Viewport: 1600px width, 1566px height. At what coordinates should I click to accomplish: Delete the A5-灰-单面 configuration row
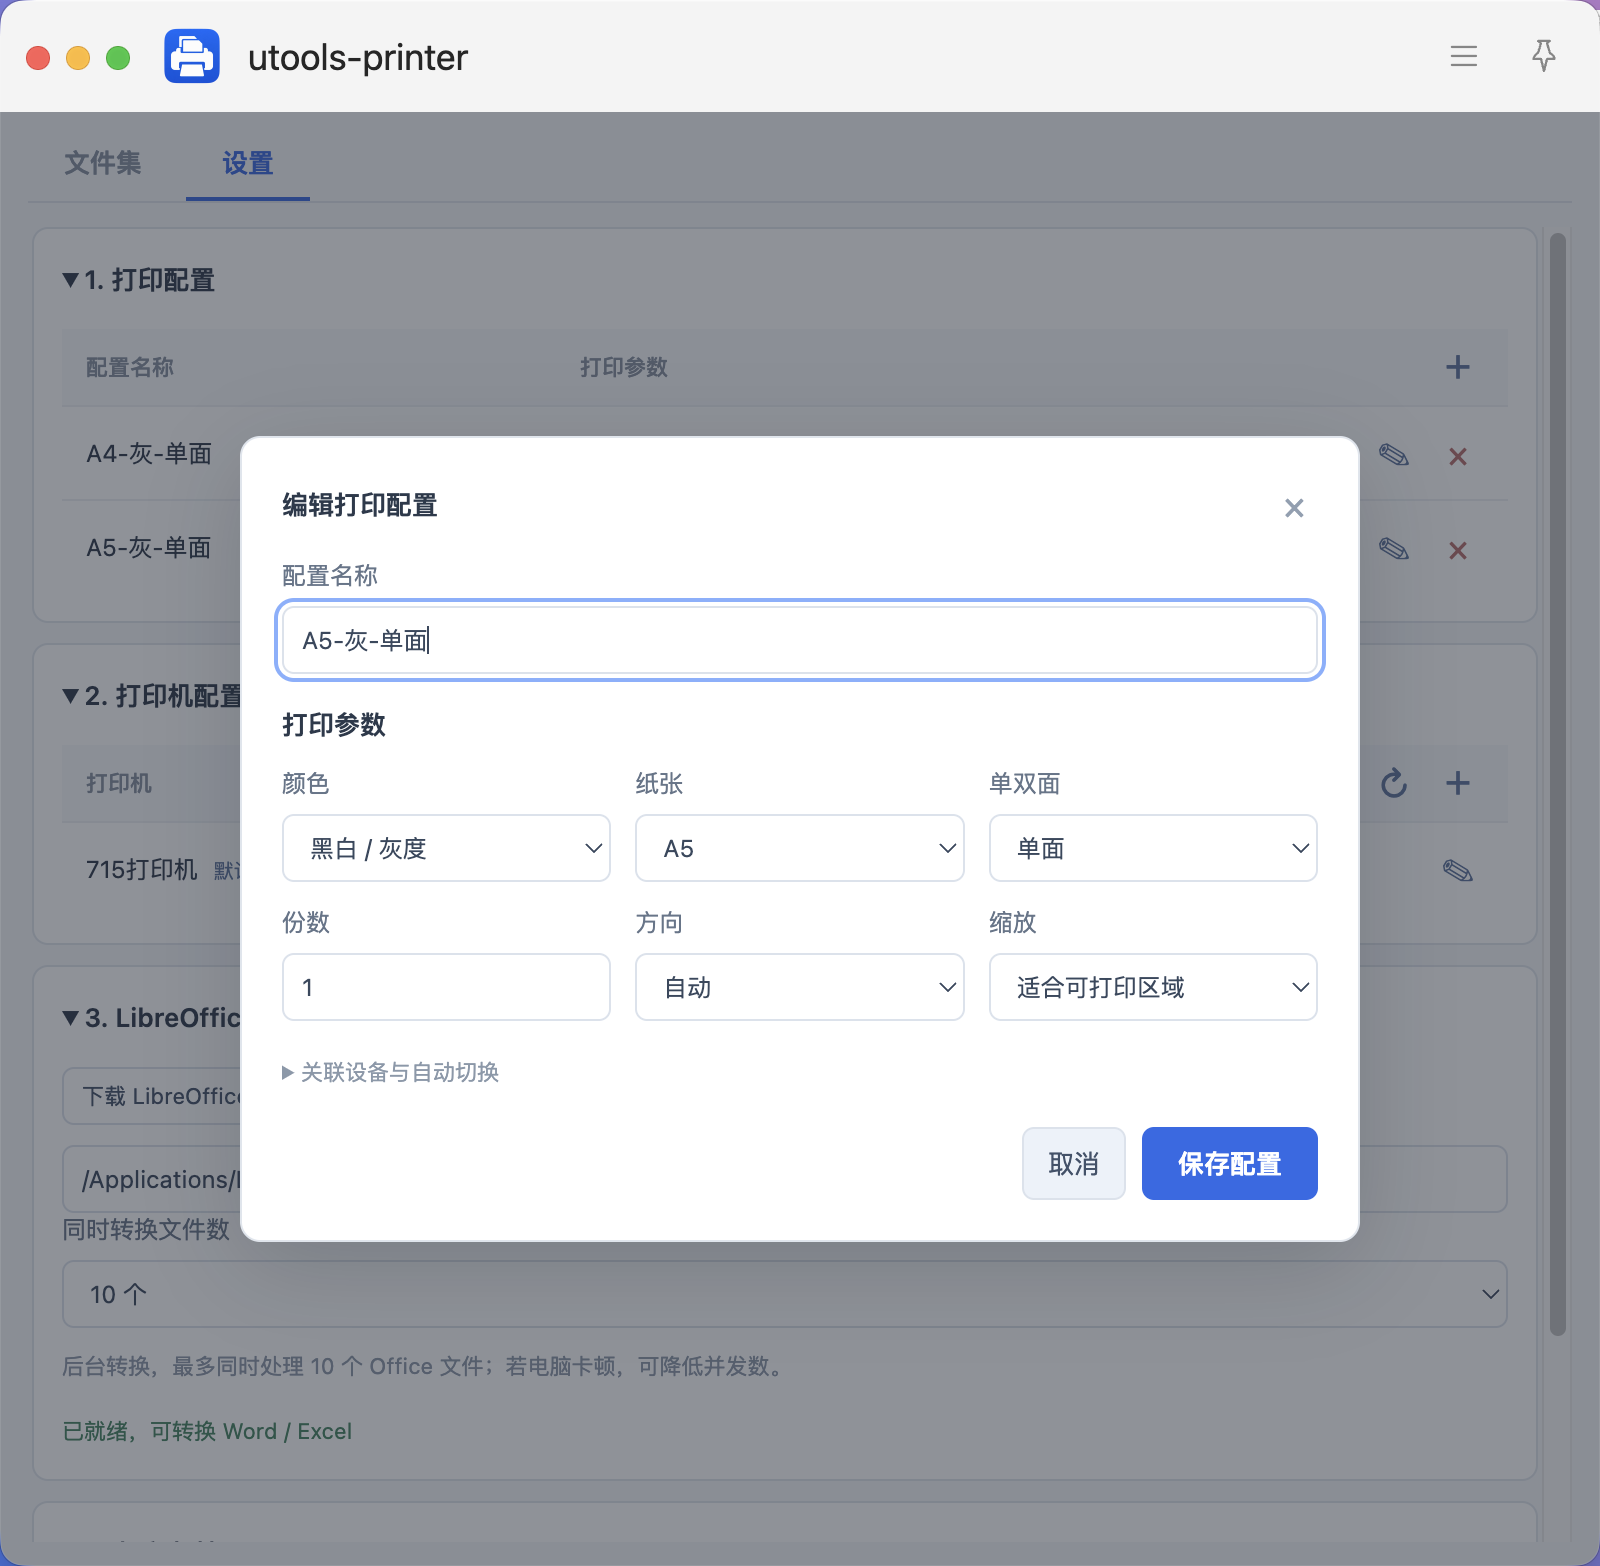pyautogui.click(x=1458, y=550)
